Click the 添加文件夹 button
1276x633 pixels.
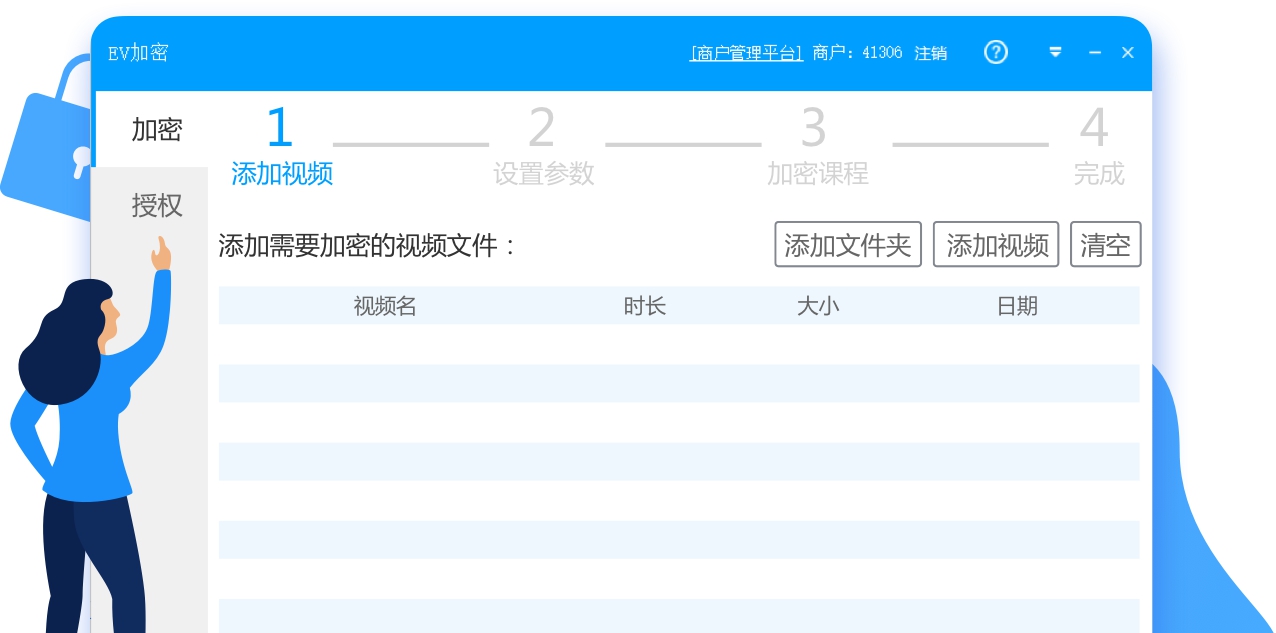click(x=848, y=244)
